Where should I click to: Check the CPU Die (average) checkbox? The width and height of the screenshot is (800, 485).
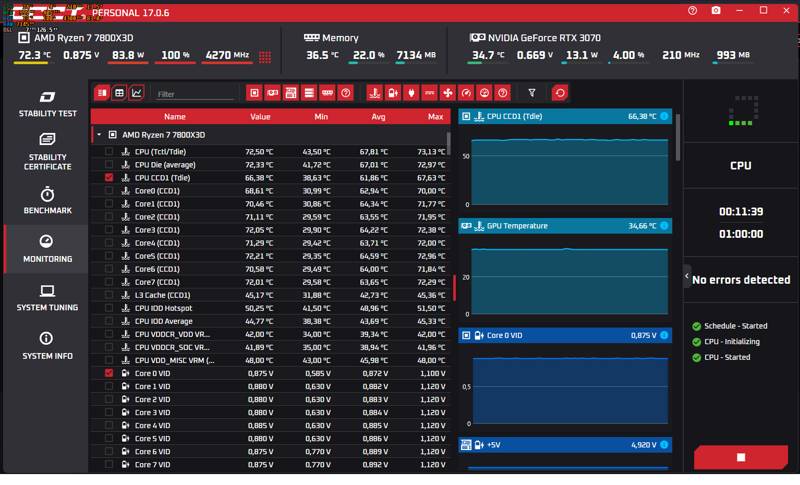coord(109,164)
